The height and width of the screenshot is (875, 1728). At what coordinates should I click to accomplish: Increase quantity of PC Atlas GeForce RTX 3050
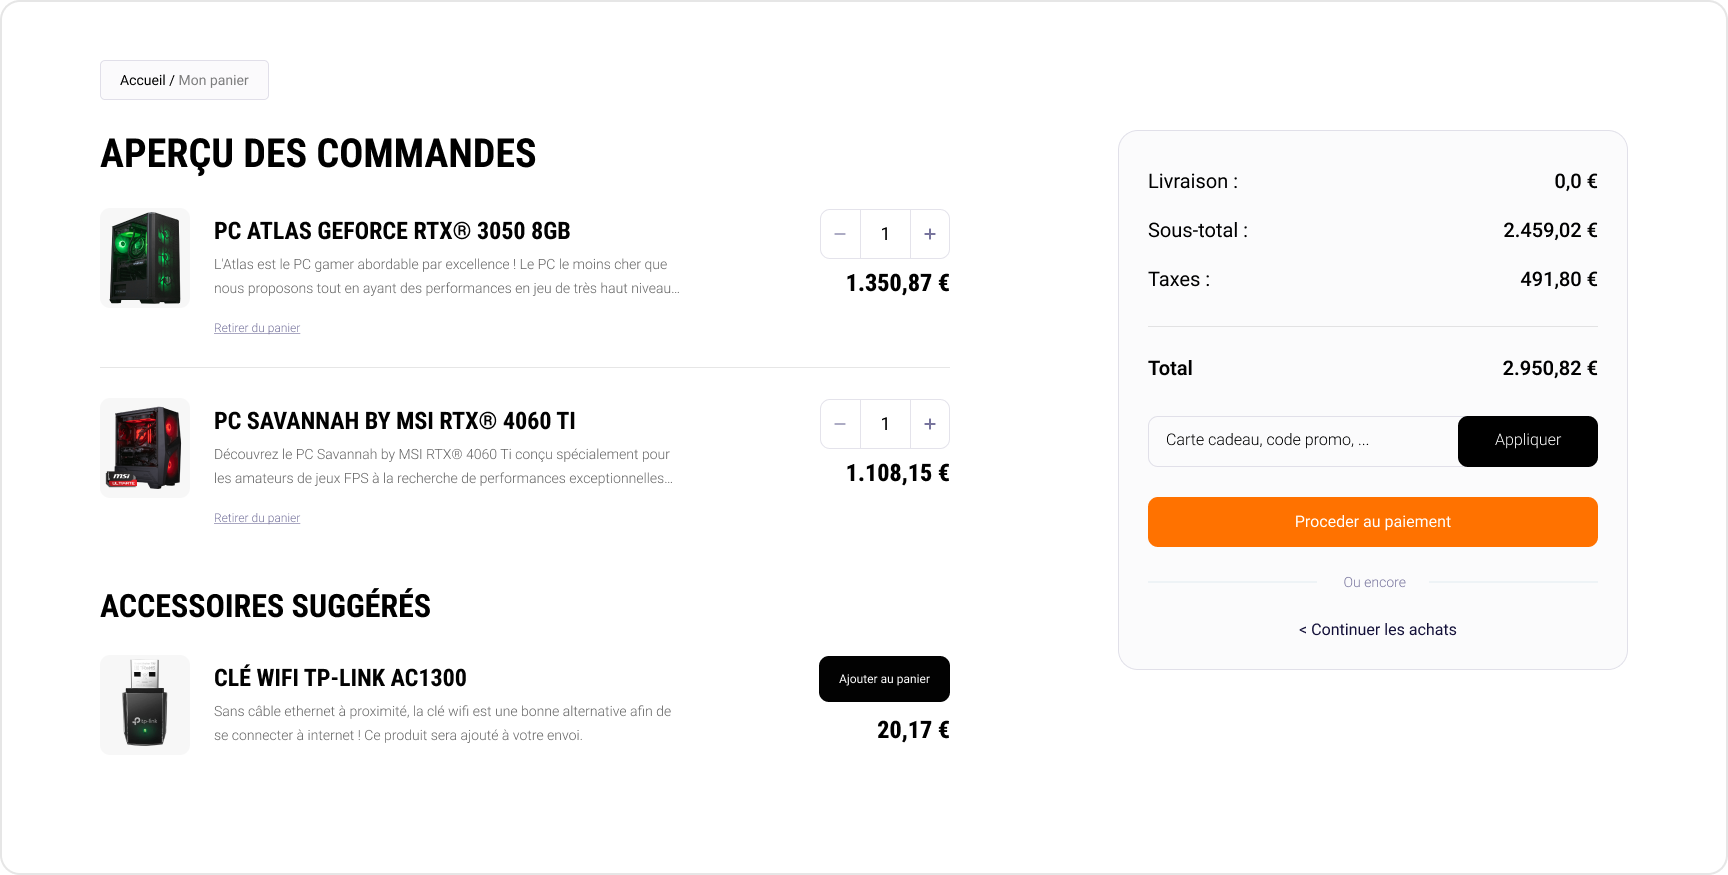(930, 234)
